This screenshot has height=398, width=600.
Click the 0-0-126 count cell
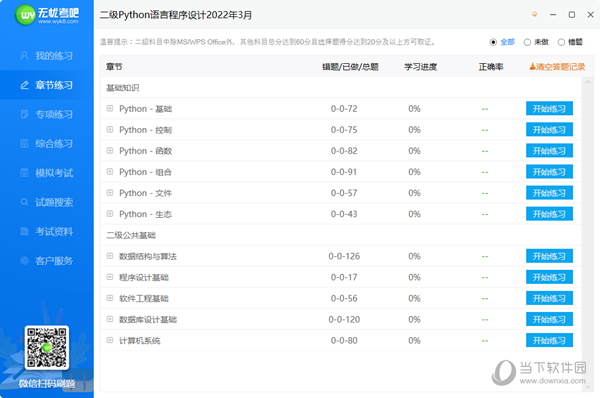point(344,256)
